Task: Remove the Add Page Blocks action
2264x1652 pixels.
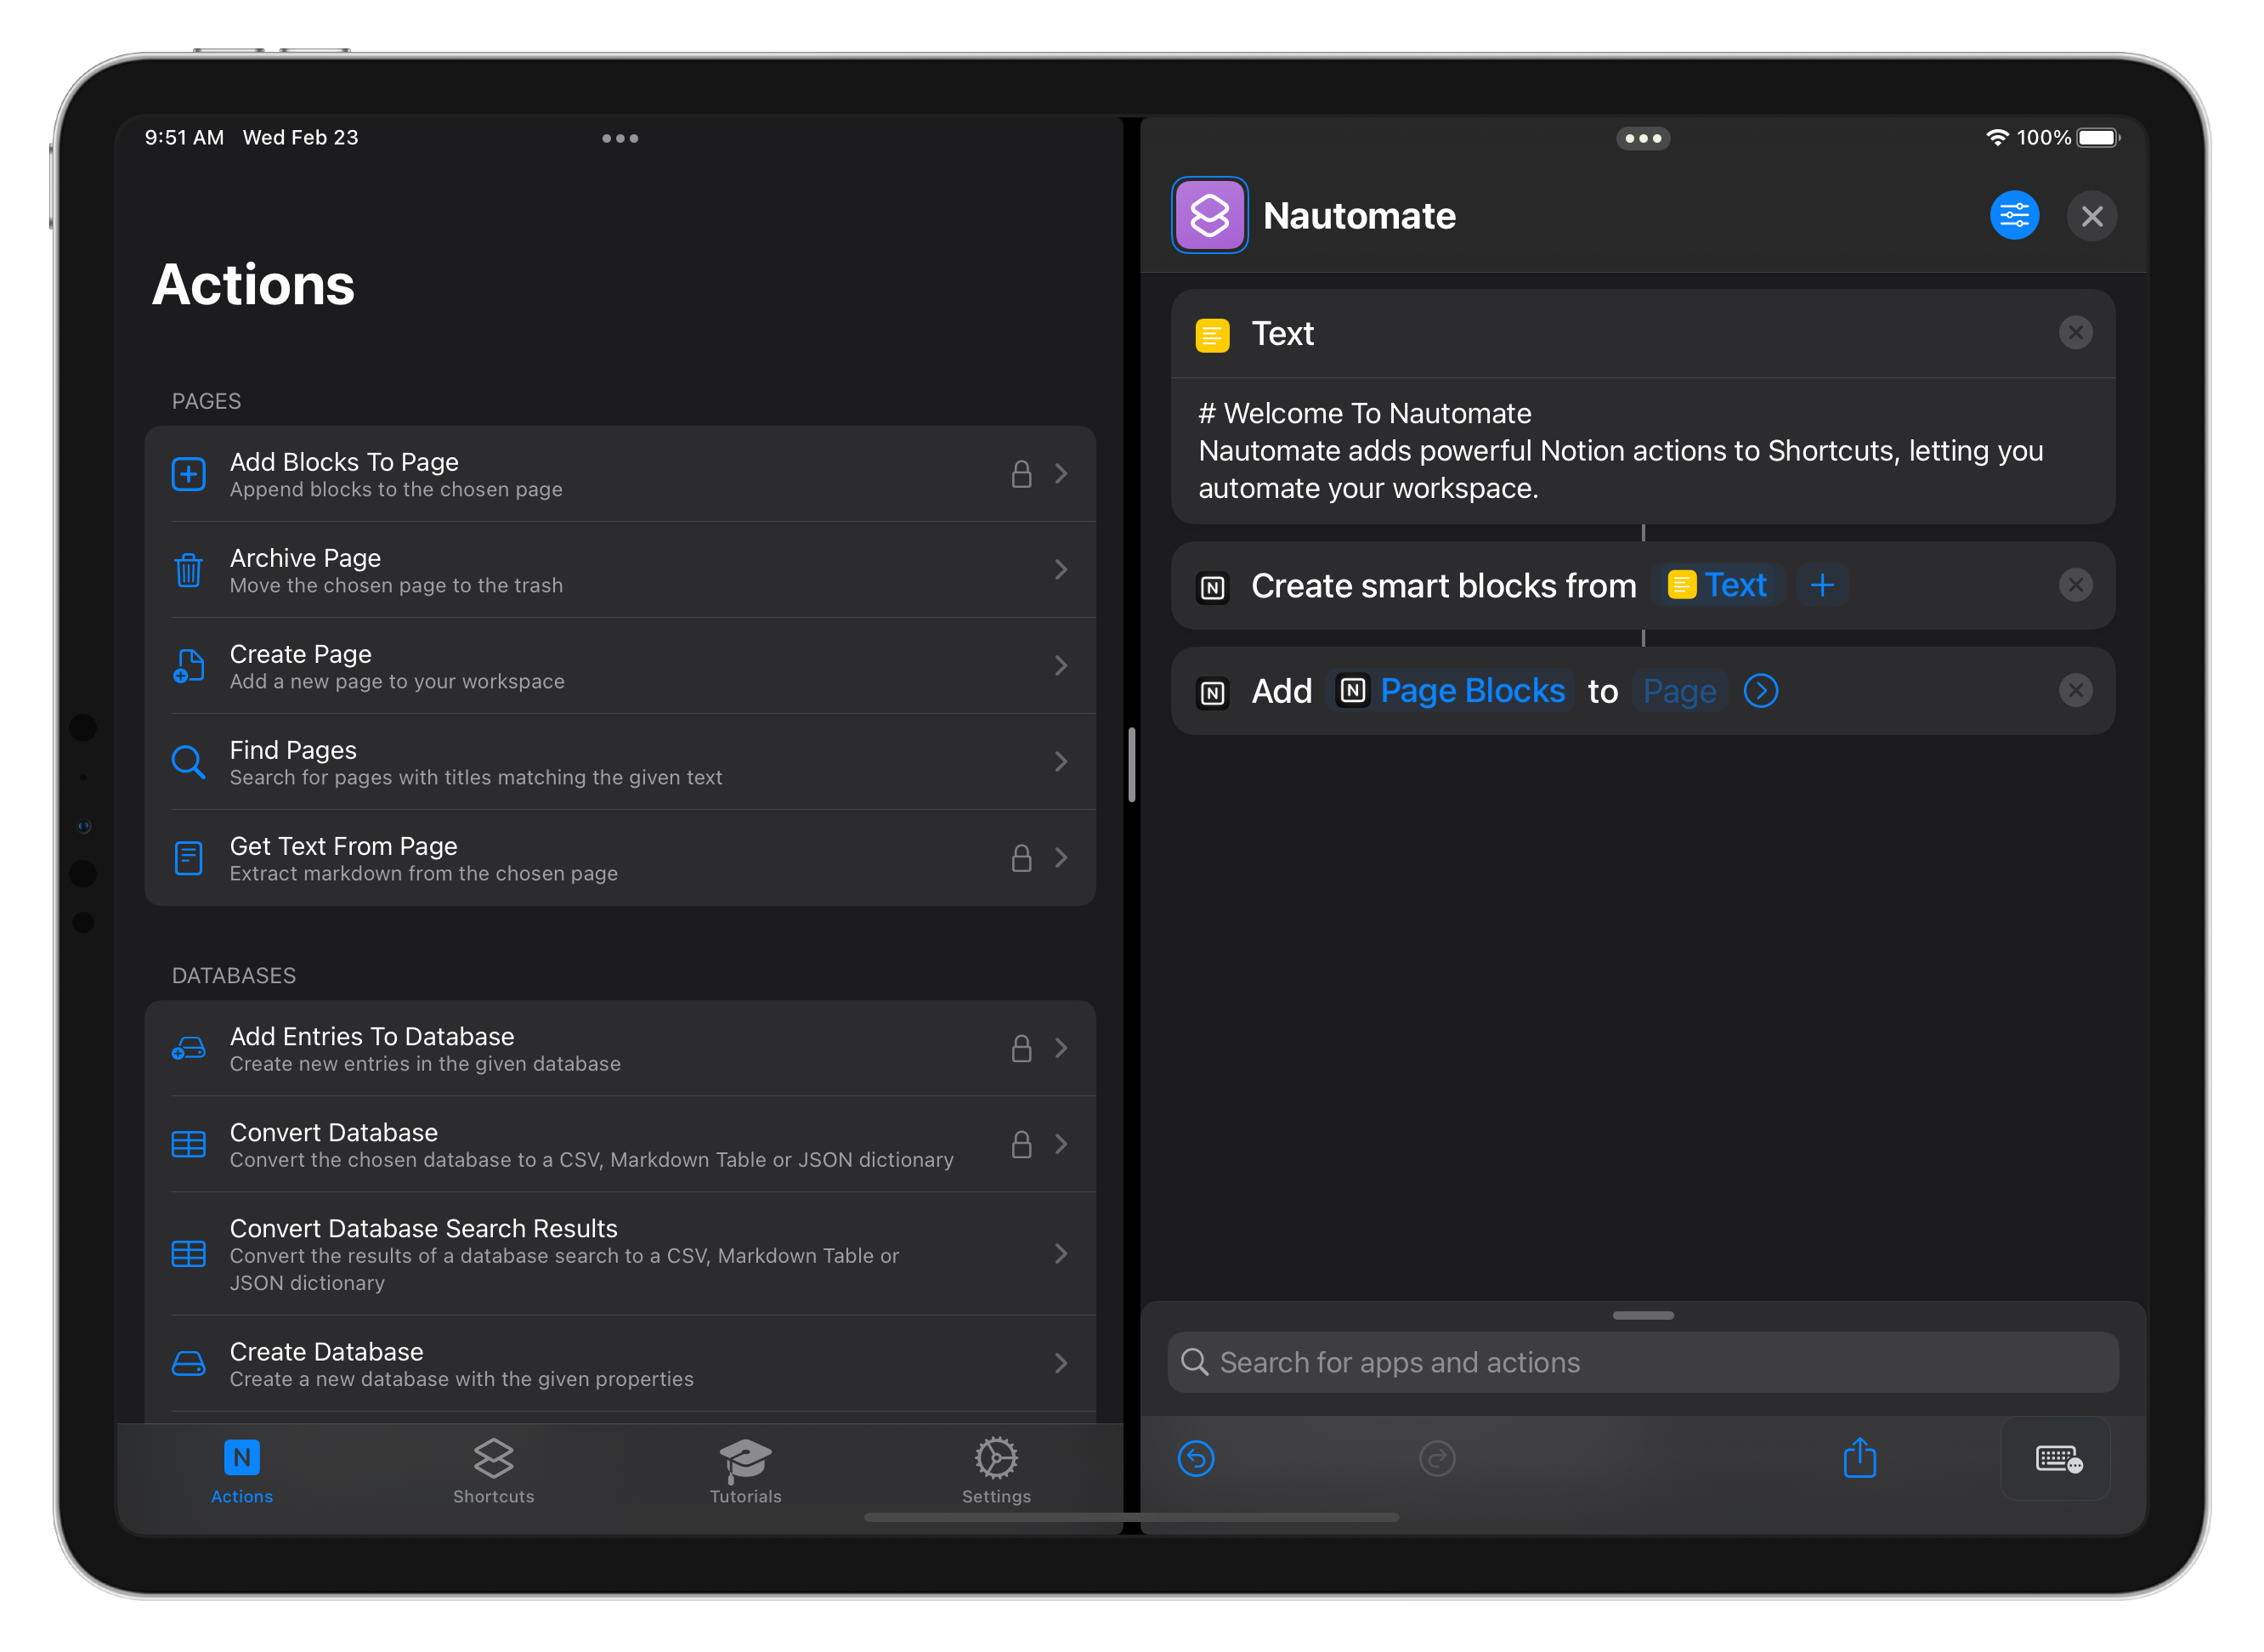Action: pos(2075,690)
